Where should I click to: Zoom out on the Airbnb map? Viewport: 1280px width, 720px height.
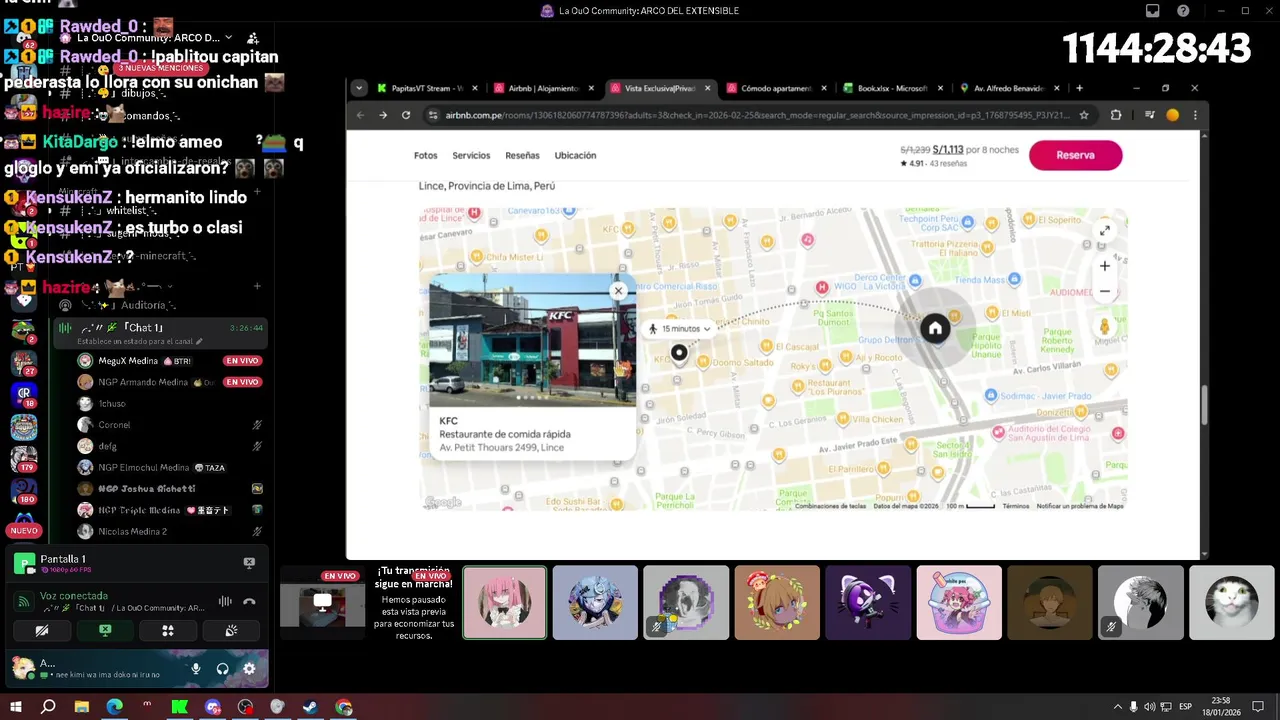[x=1104, y=291]
